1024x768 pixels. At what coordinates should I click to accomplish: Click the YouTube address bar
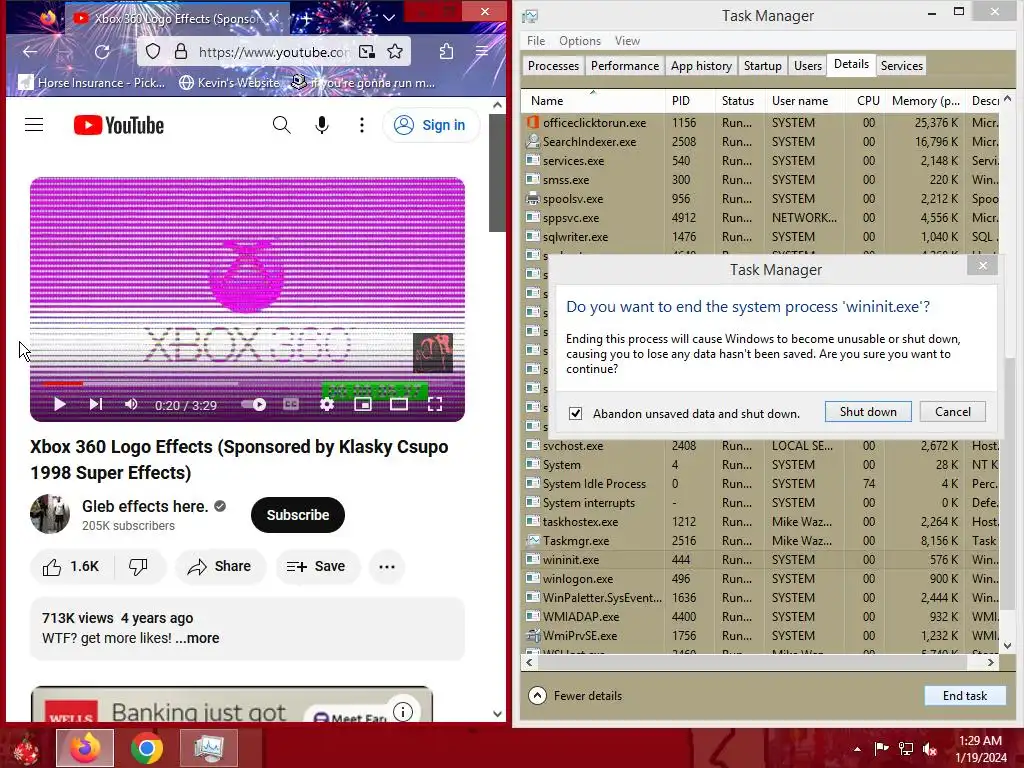274,52
